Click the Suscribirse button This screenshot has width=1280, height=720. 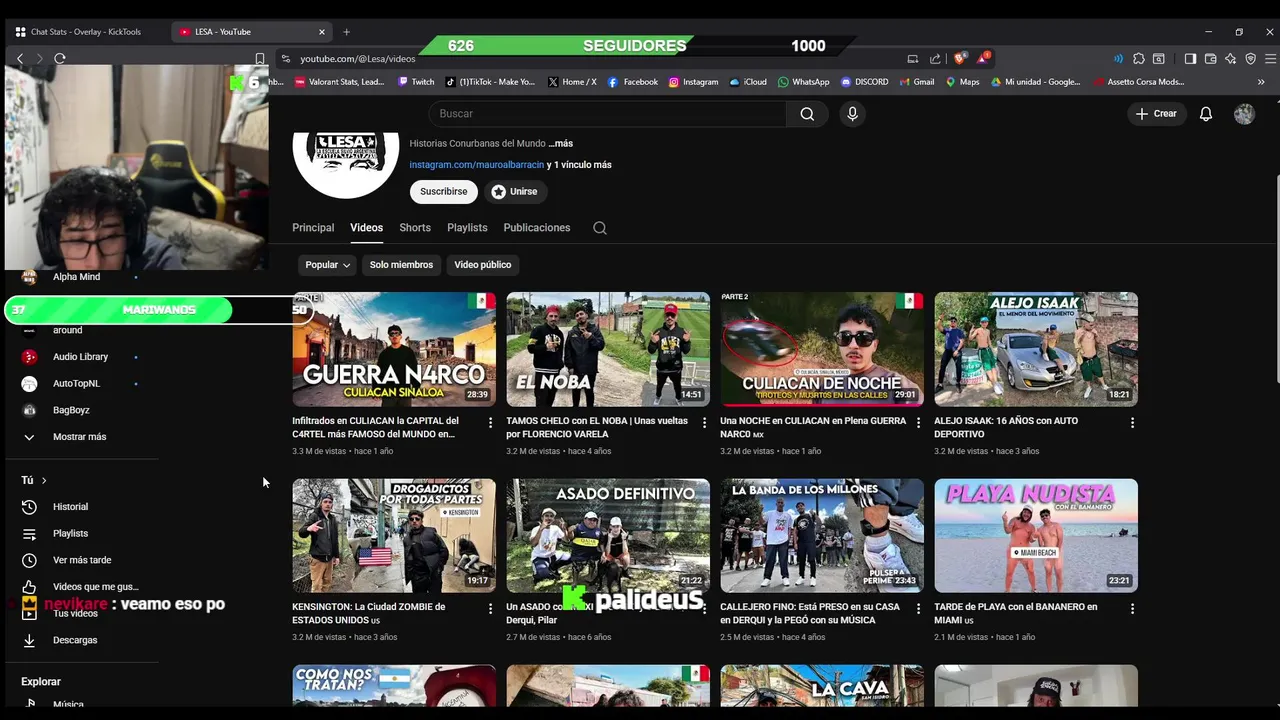tap(443, 191)
